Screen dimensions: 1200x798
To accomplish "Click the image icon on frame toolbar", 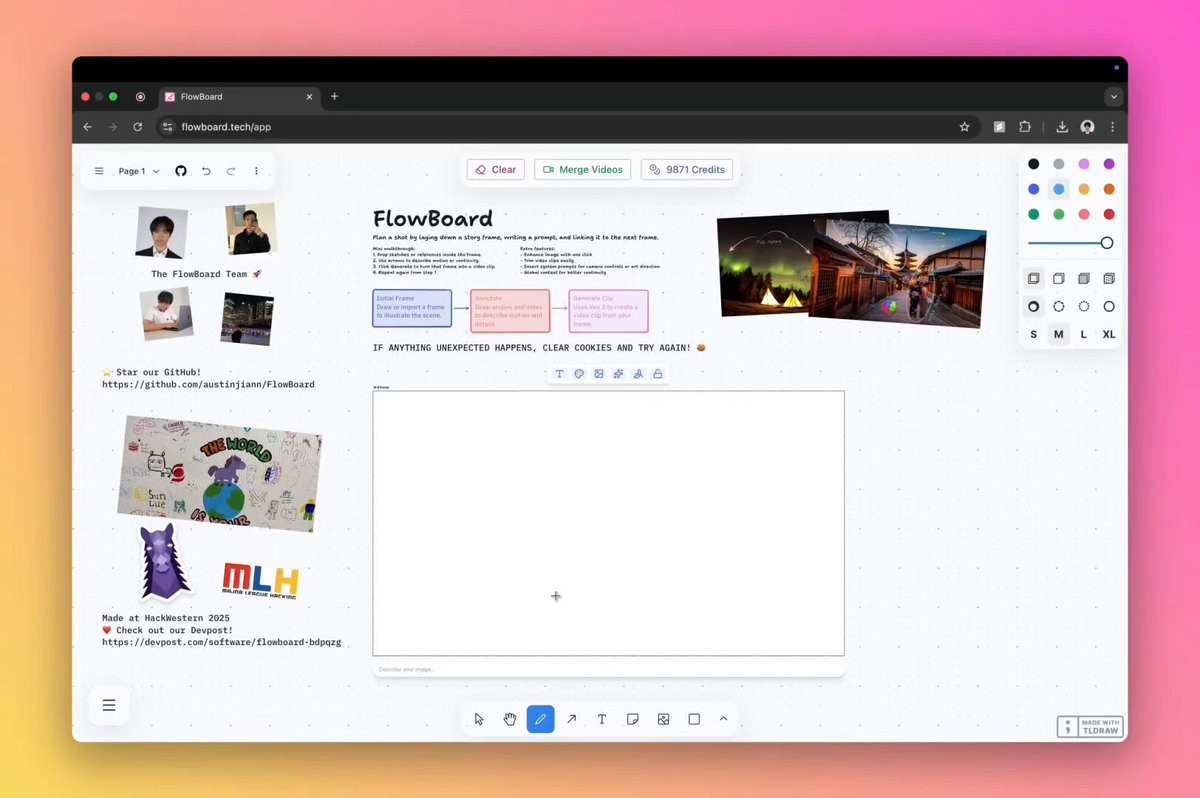I will tap(599, 374).
